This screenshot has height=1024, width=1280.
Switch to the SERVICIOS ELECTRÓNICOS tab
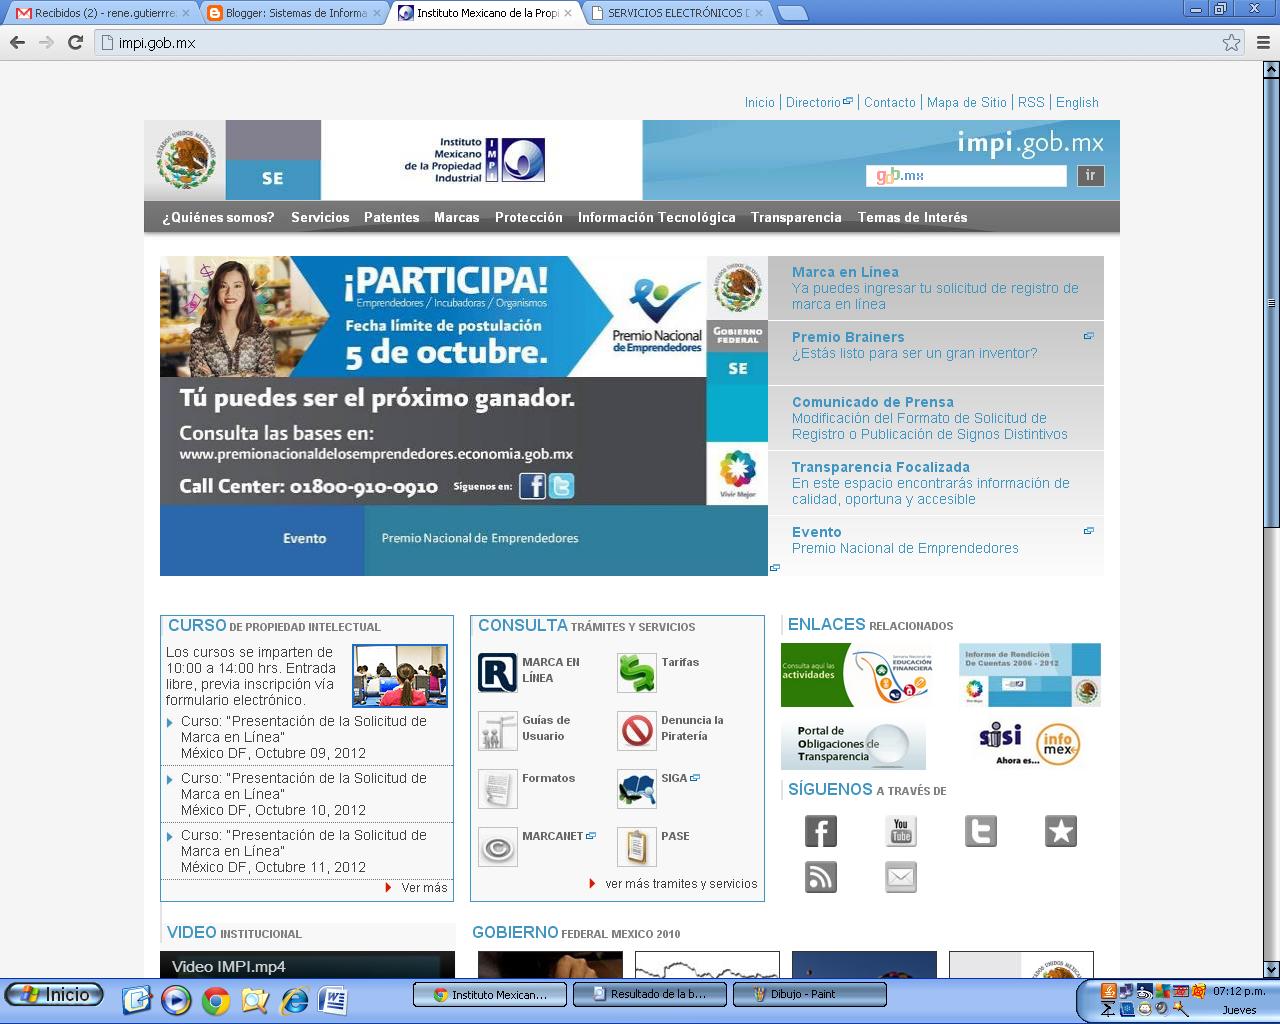coord(678,13)
